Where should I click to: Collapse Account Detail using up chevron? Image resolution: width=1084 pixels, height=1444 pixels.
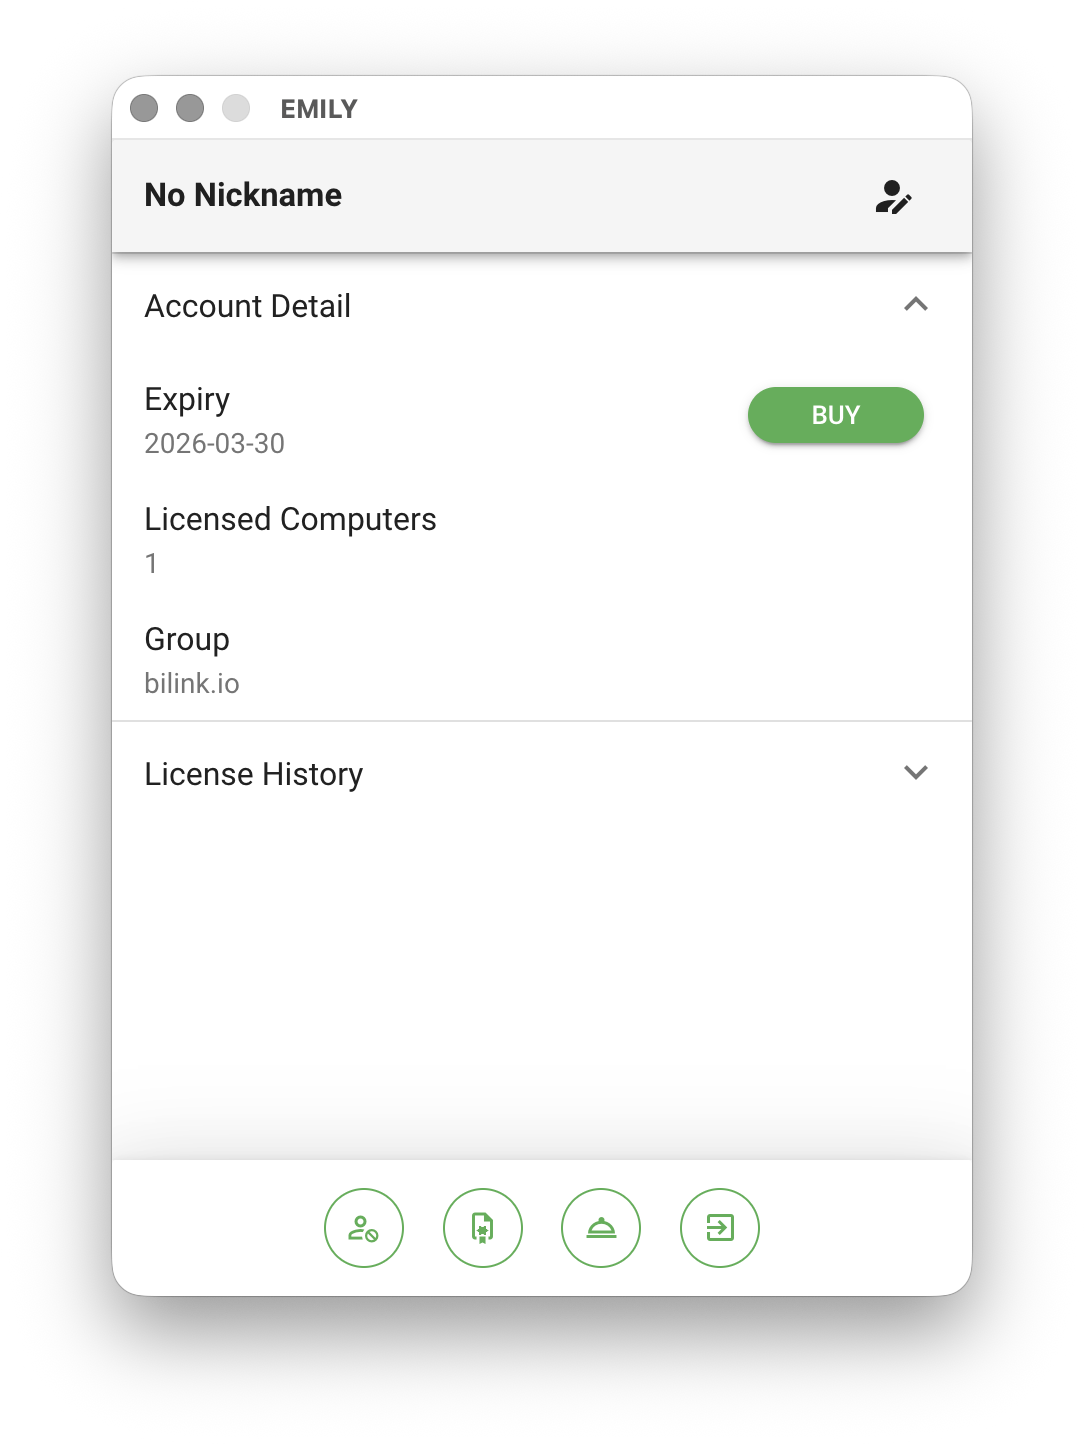pos(916,304)
